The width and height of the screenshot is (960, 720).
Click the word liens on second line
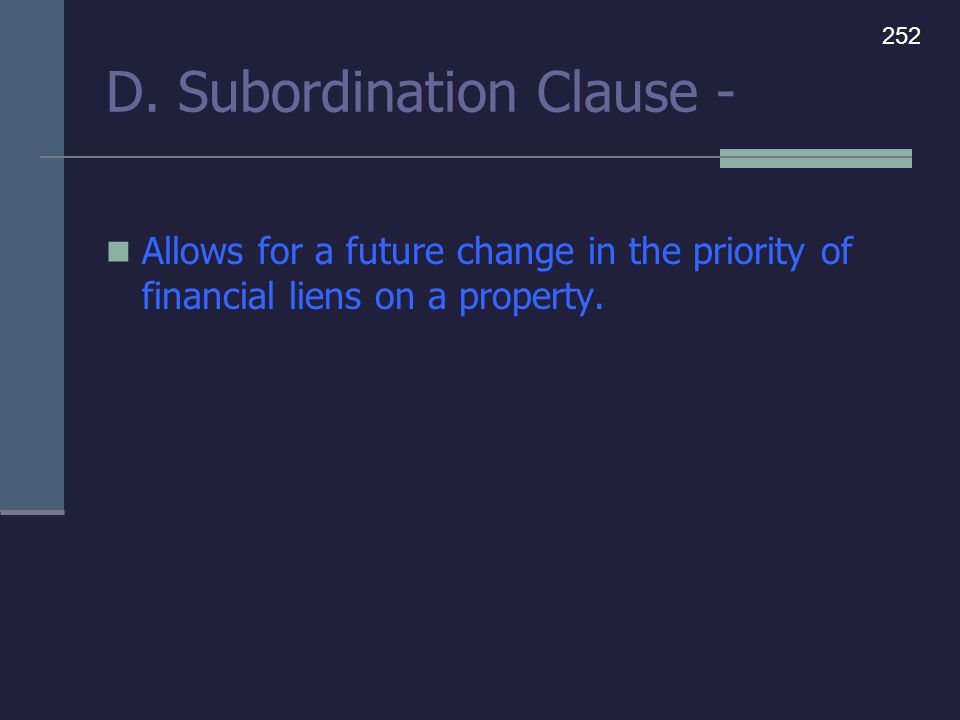[x=324, y=296]
